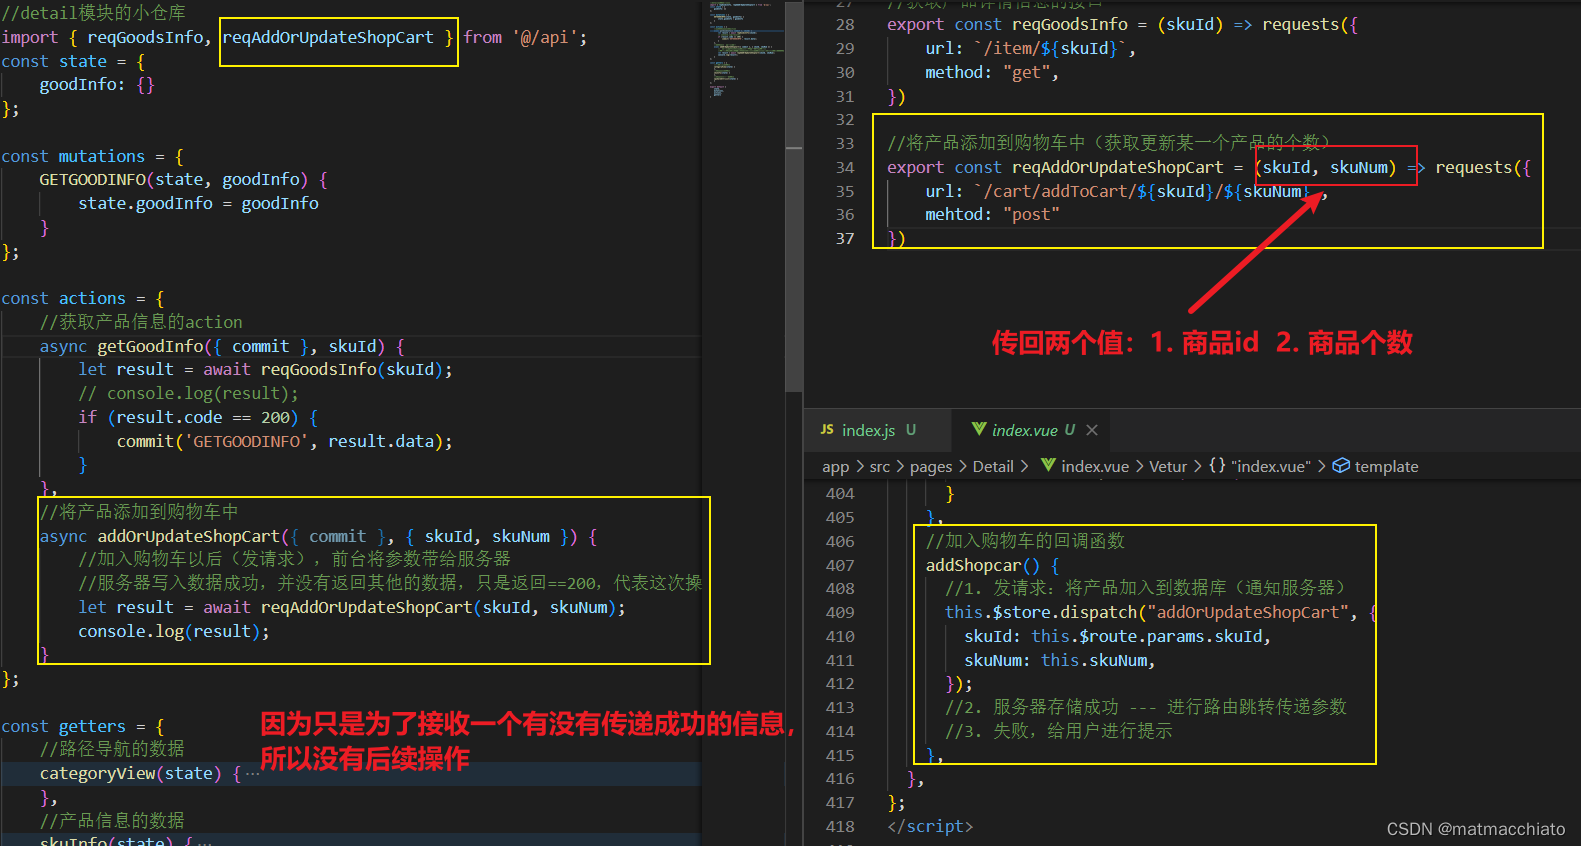
Task: Click reqAddOrUpdateShopCart in the import line
Action: (328, 38)
